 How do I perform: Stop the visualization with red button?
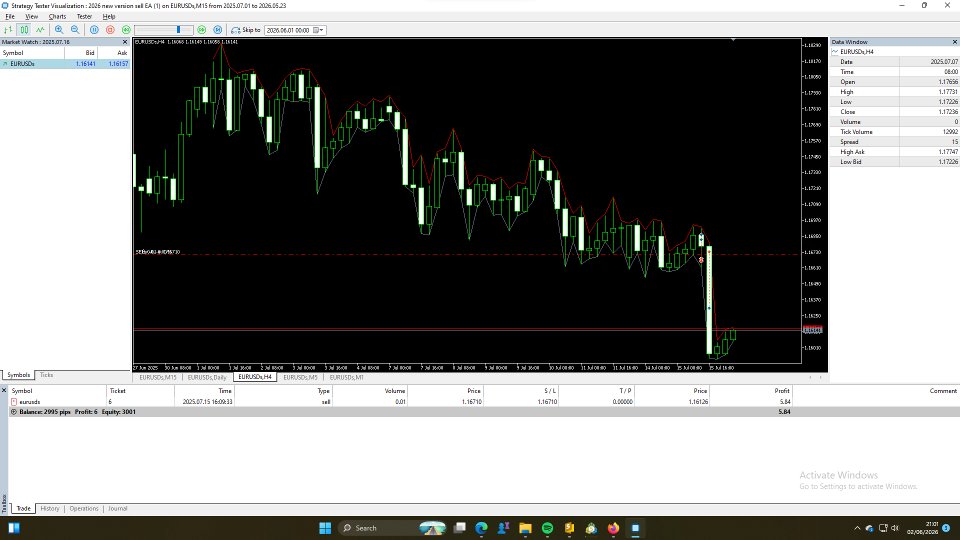click(x=110, y=29)
